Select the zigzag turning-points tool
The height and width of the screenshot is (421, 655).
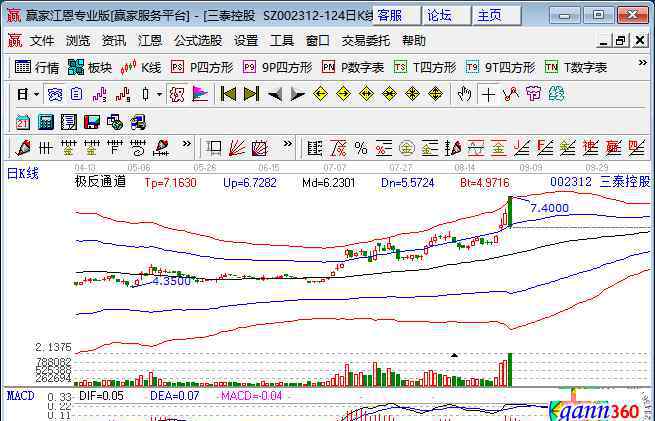coord(511,94)
